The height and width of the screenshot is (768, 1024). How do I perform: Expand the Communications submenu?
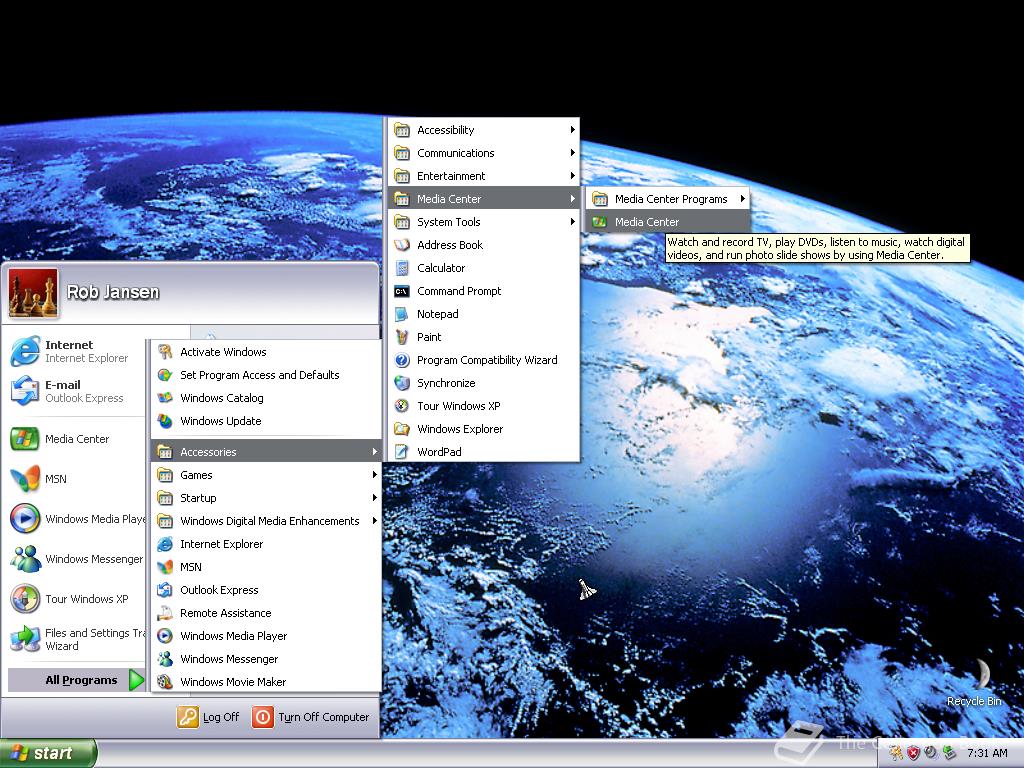click(x=484, y=153)
